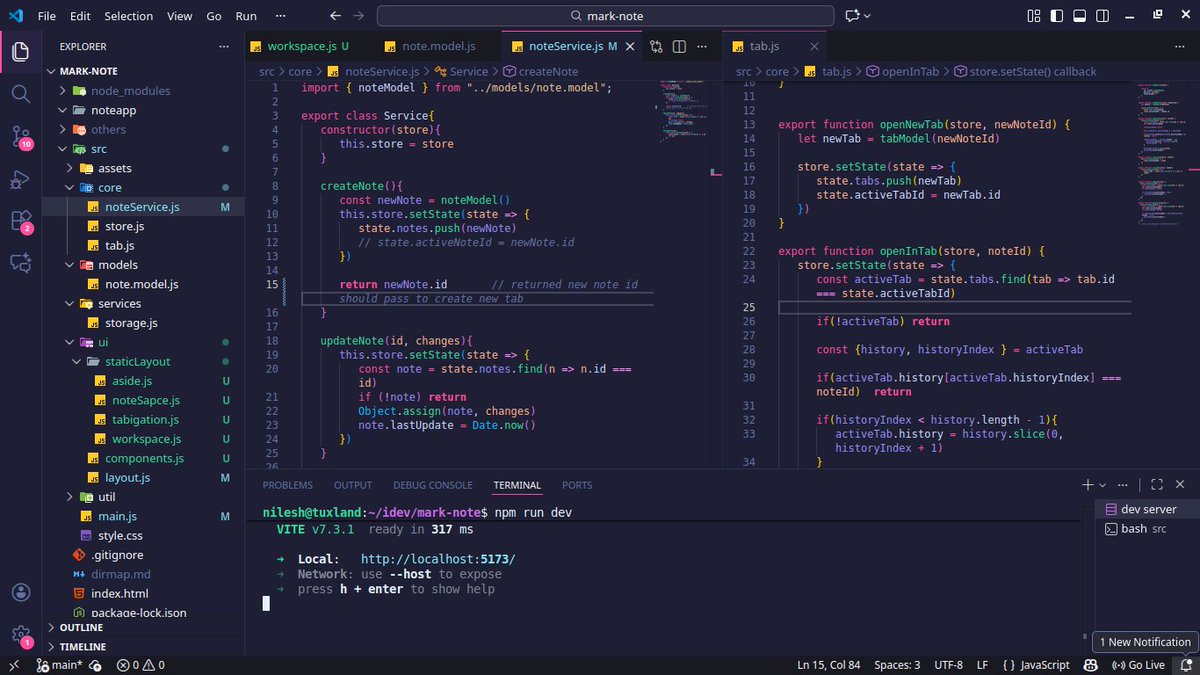Click the mark-note command center search box
Image resolution: width=1200 pixels, height=675 pixels.
(x=605, y=16)
